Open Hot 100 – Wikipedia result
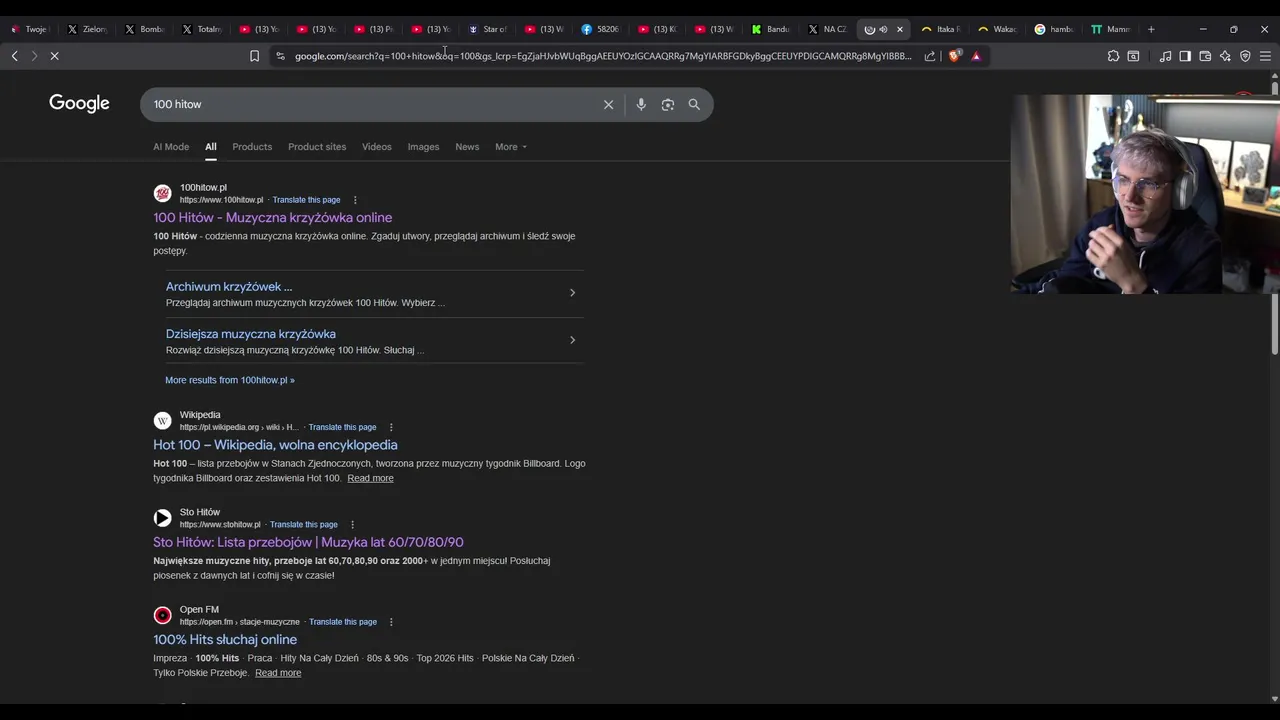The image size is (1280, 720). point(275,445)
